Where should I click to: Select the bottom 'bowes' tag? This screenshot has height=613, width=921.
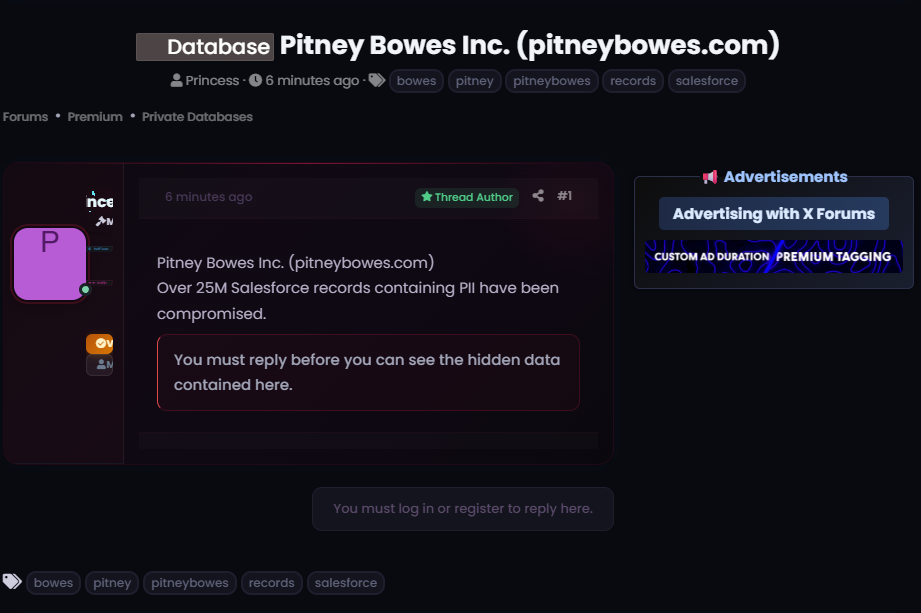(x=53, y=583)
